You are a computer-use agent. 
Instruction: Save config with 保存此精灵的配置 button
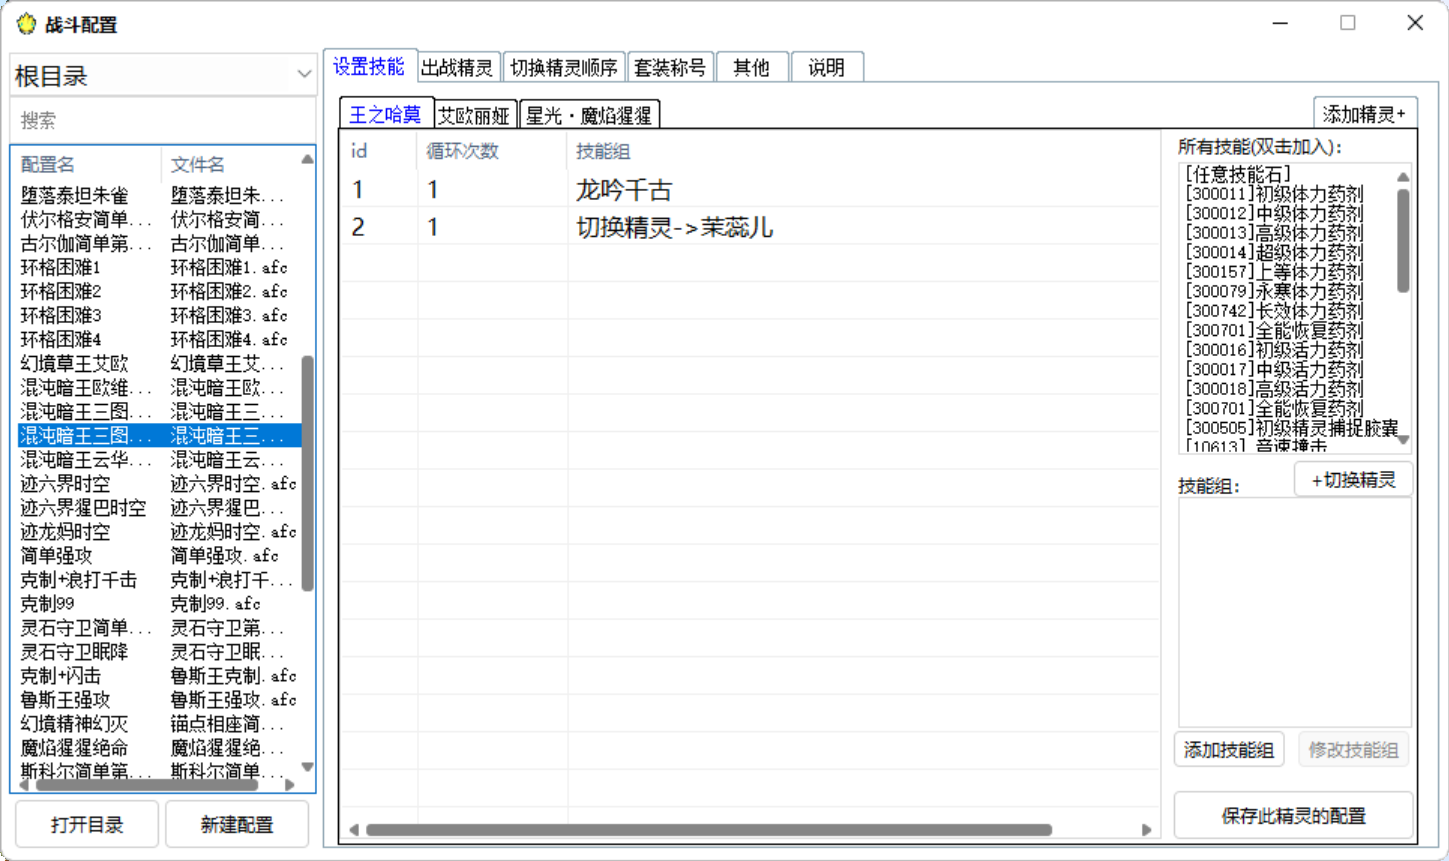point(1293,816)
